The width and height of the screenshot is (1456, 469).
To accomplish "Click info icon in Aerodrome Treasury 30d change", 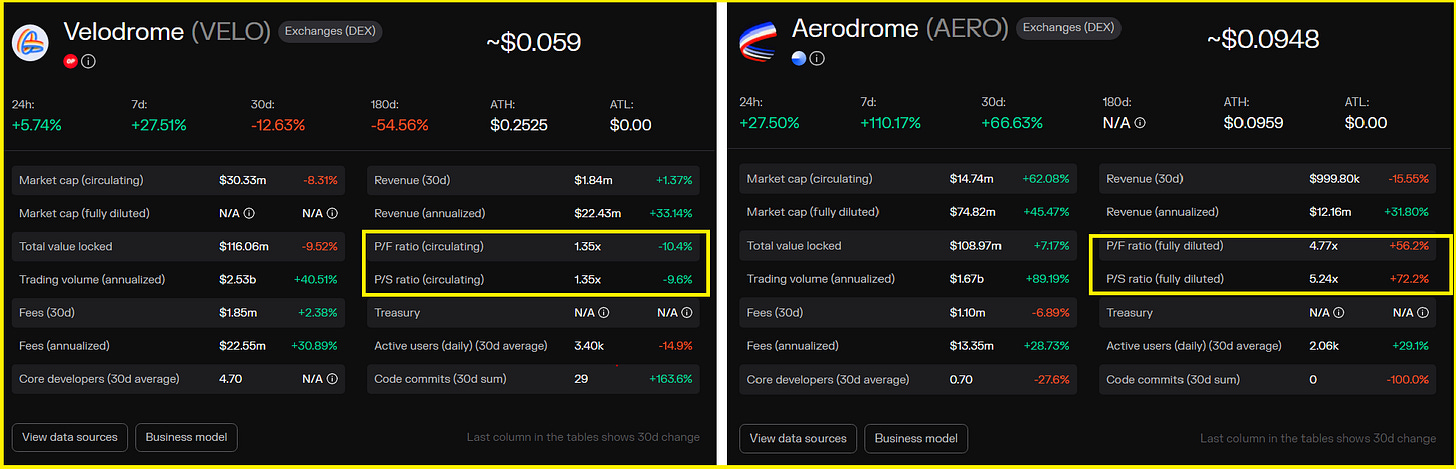I will (x=1423, y=313).
